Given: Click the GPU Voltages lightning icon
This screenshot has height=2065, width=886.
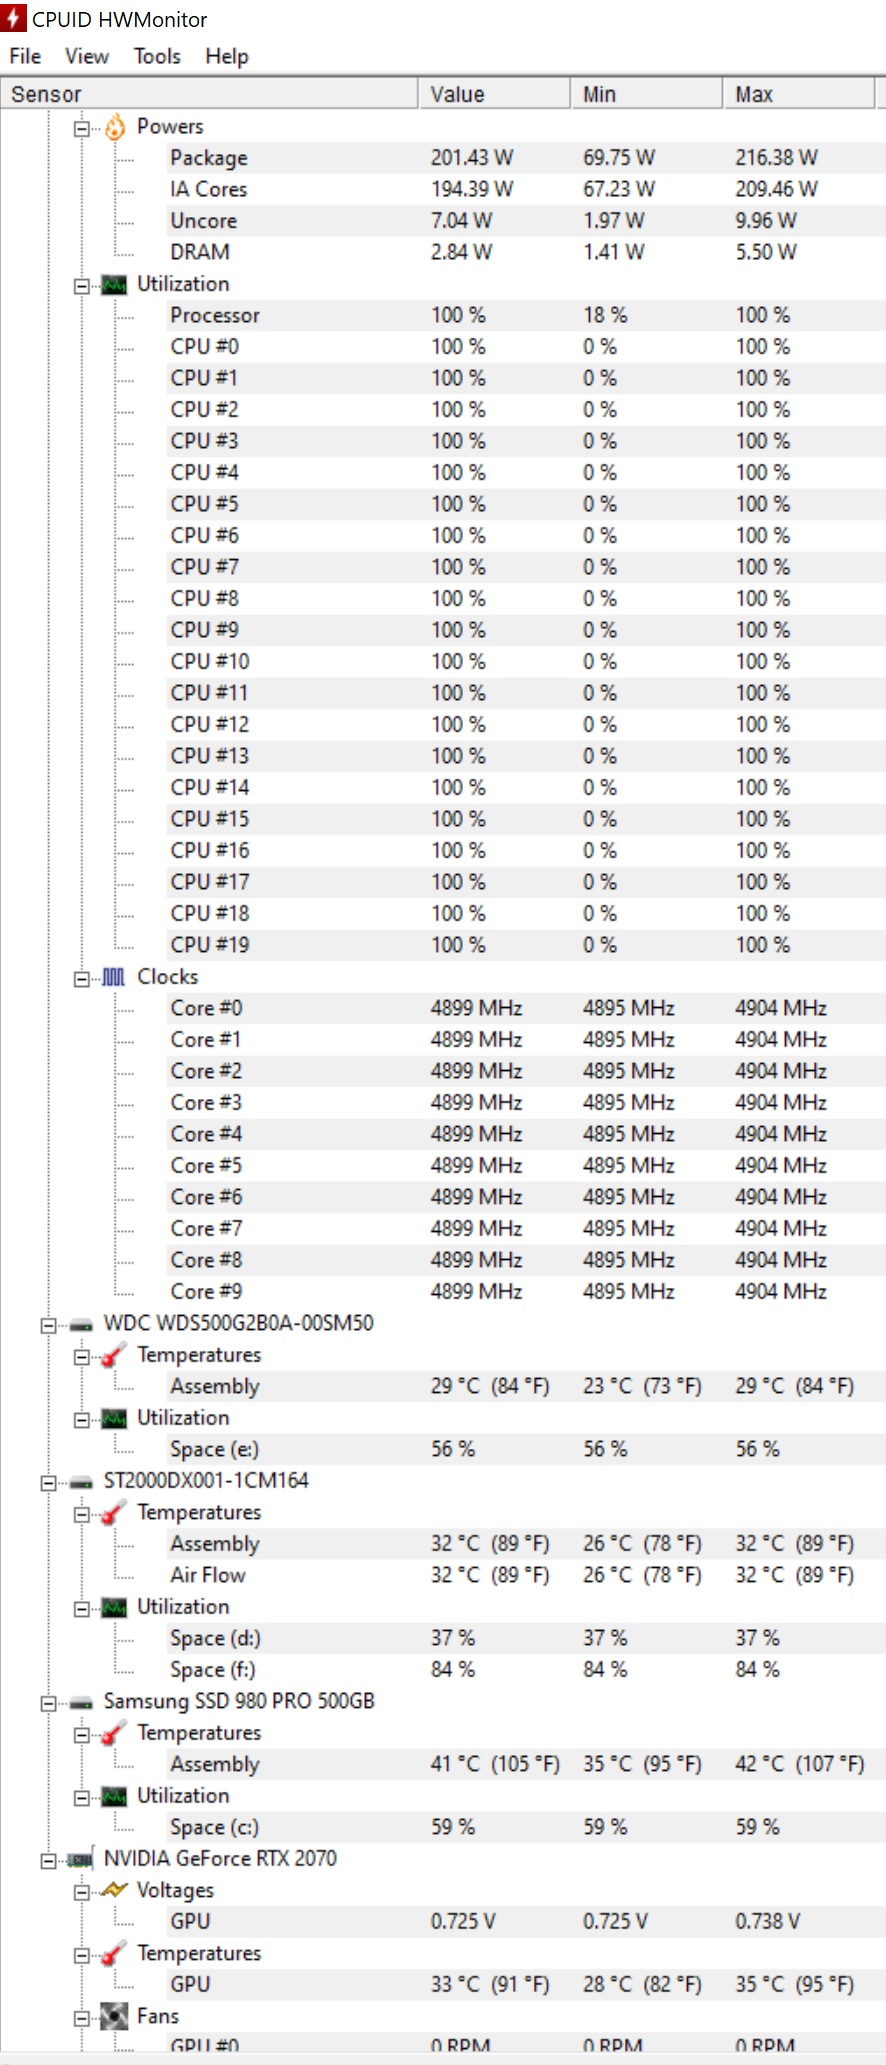Looking at the screenshot, I should click(x=115, y=1890).
